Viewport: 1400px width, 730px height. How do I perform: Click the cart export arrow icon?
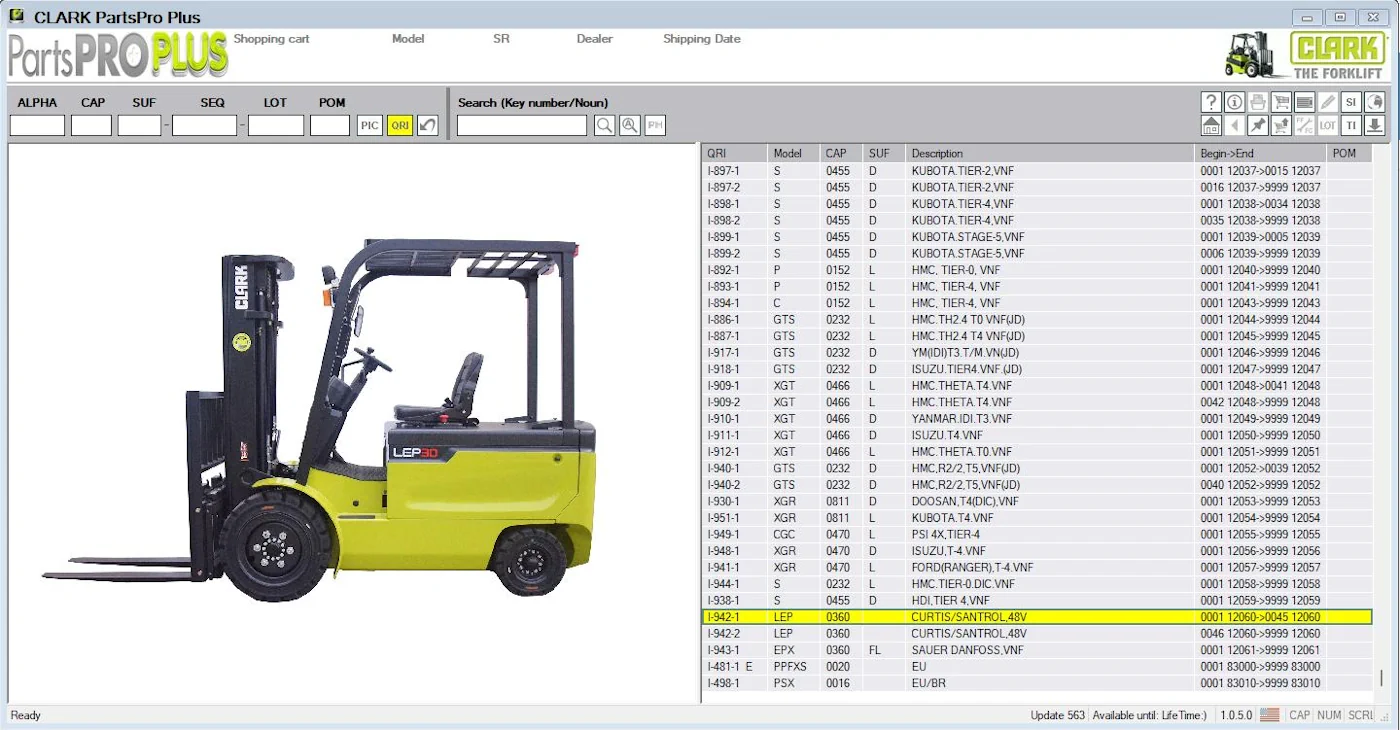1281,125
